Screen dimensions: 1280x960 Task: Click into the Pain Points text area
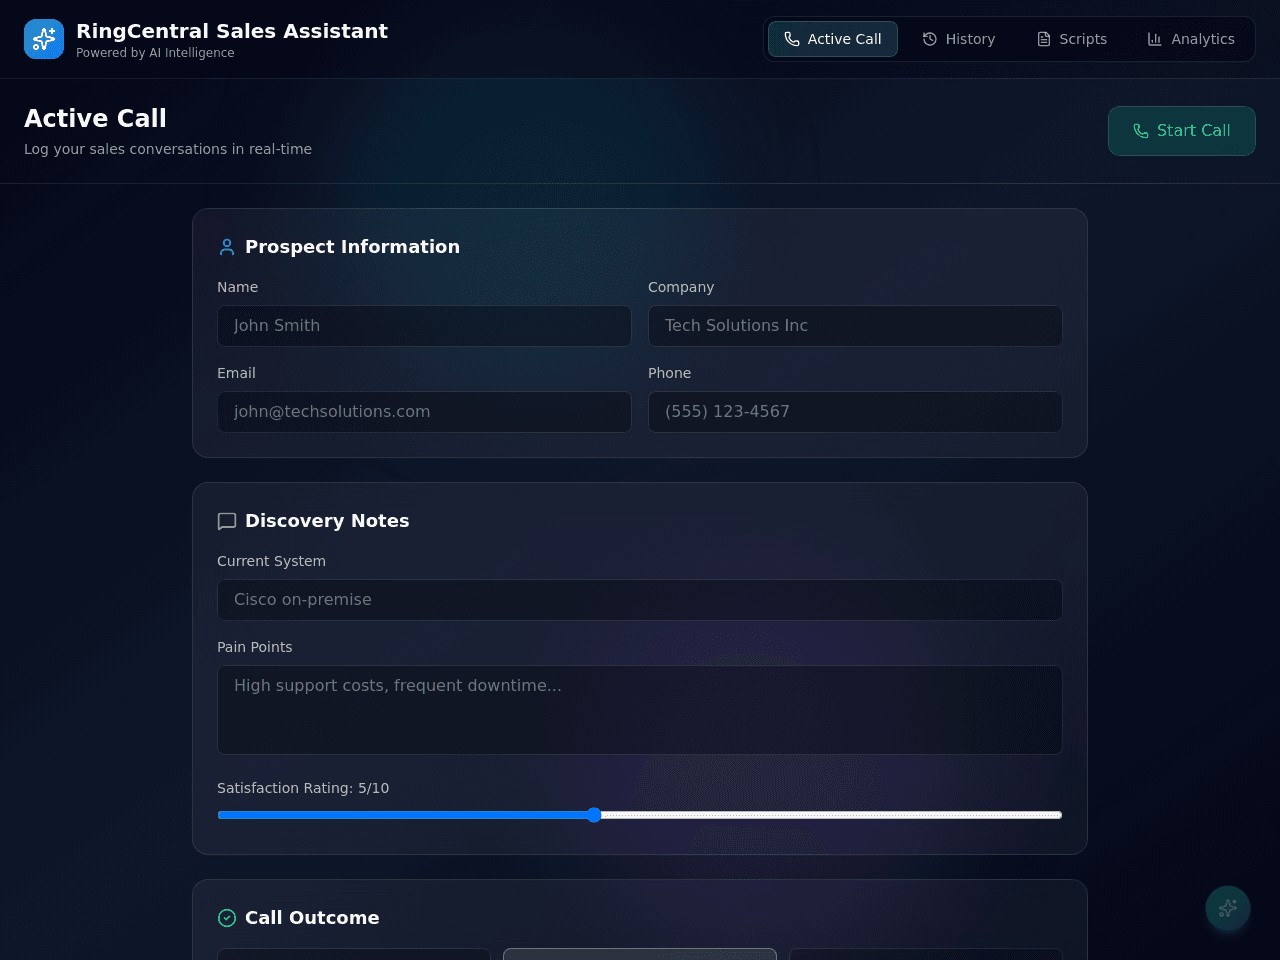click(x=640, y=710)
